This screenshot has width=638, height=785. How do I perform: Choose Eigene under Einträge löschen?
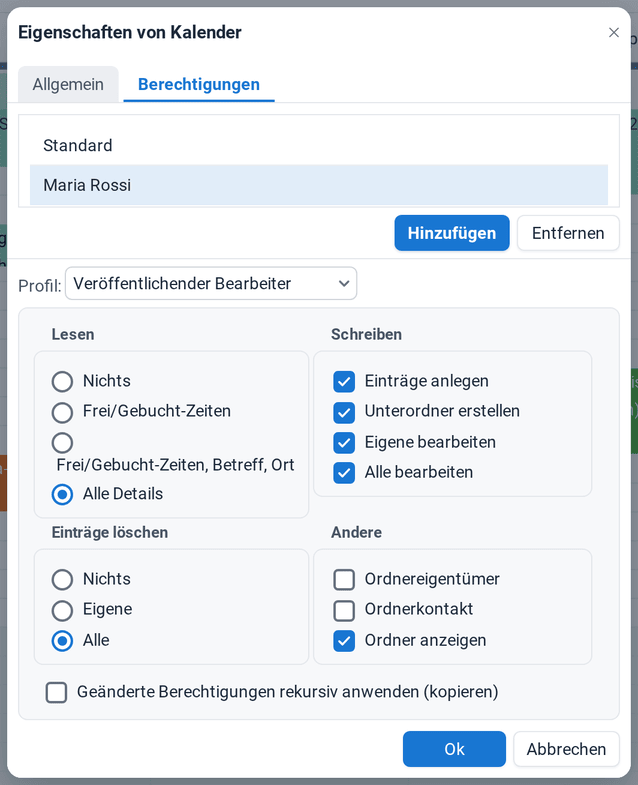62,610
